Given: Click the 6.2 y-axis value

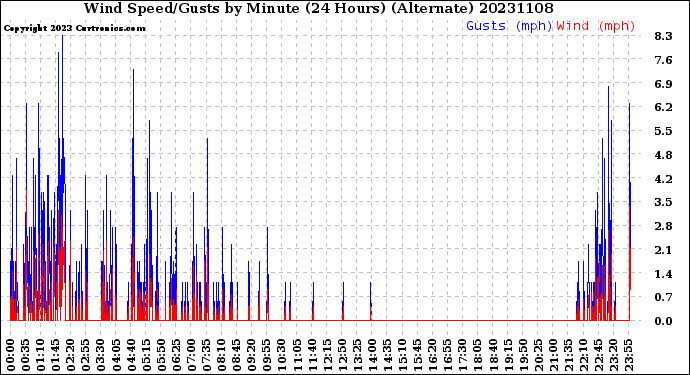Looking at the screenshot, I should [x=663, y=107].
